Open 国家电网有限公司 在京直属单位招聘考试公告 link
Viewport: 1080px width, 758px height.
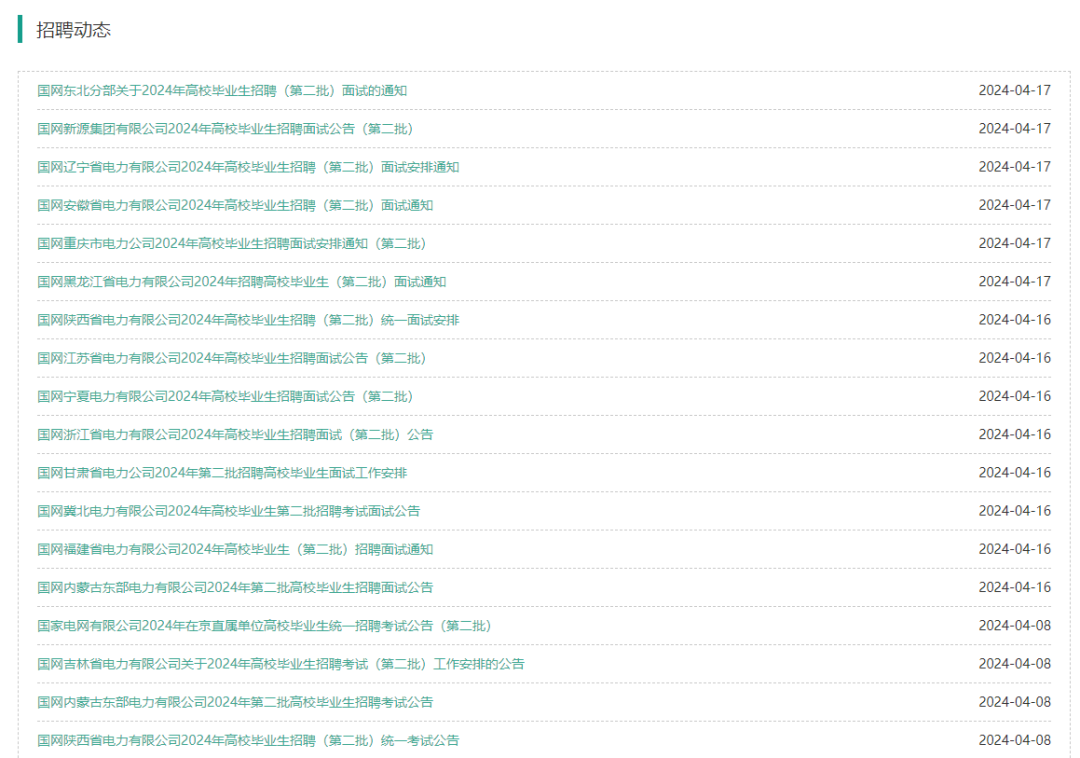tap(264, 626)
